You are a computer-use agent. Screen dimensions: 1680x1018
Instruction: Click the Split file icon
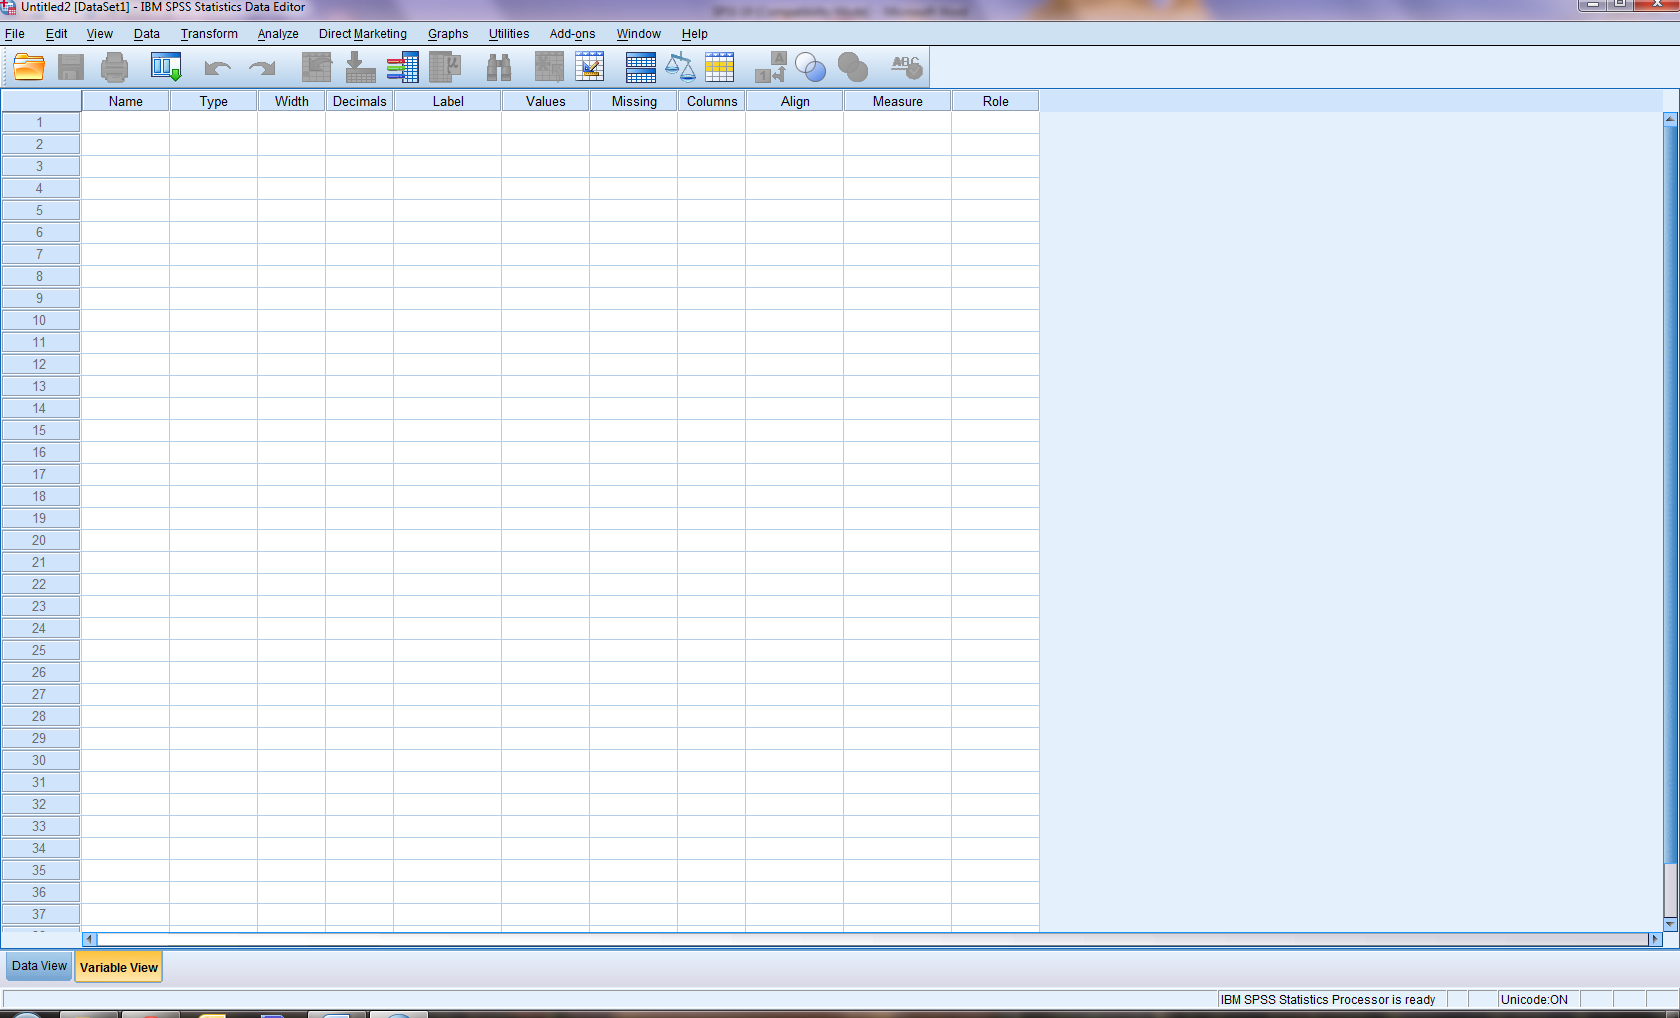[x=641, y=67]
